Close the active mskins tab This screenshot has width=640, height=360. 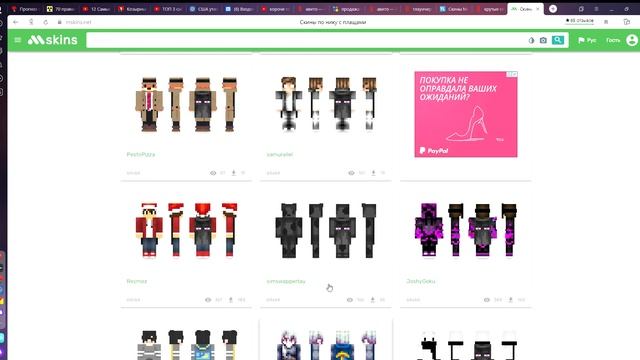click(538, 9)
